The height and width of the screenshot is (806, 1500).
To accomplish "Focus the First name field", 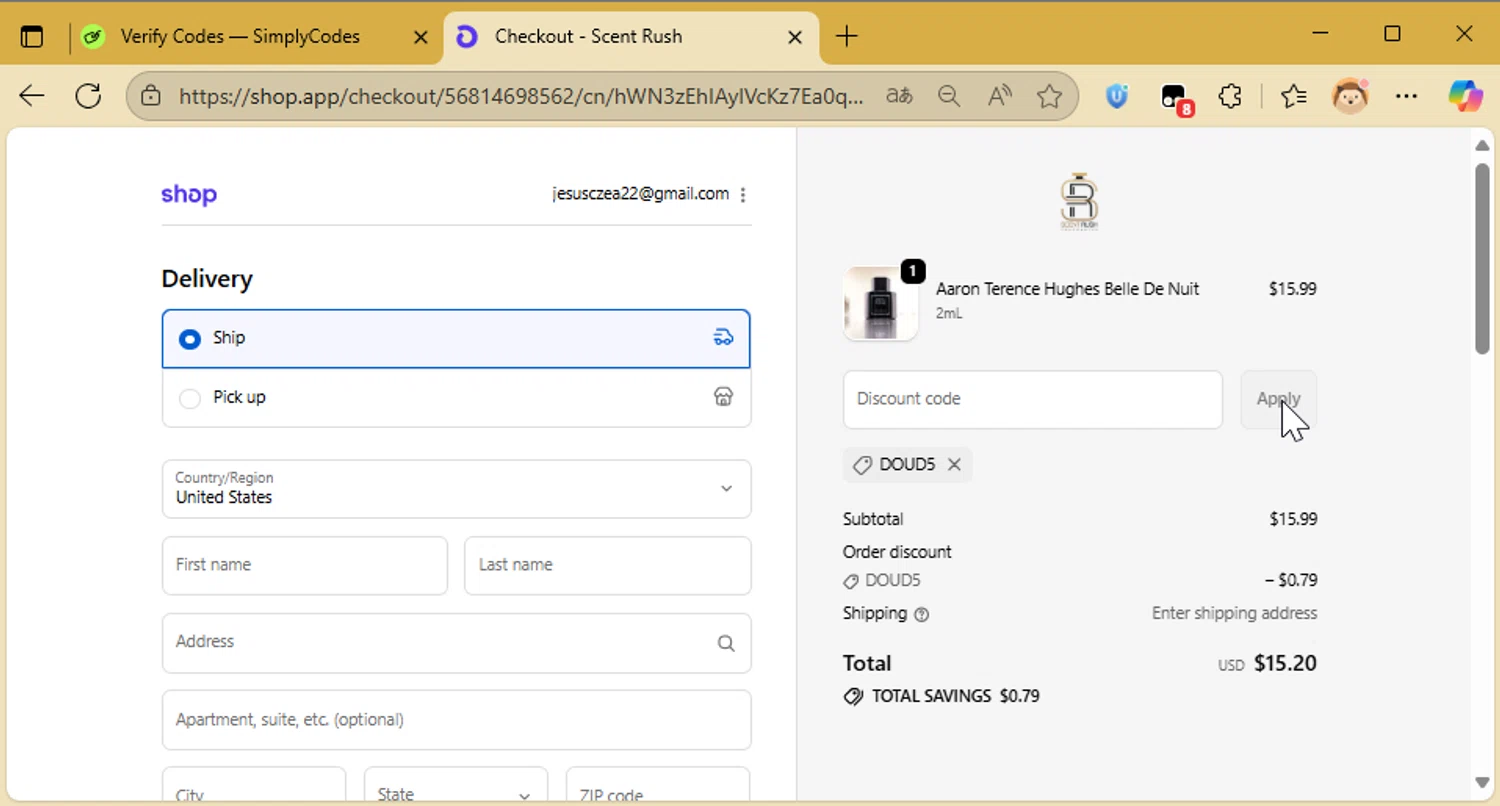I will click(305, 565).
